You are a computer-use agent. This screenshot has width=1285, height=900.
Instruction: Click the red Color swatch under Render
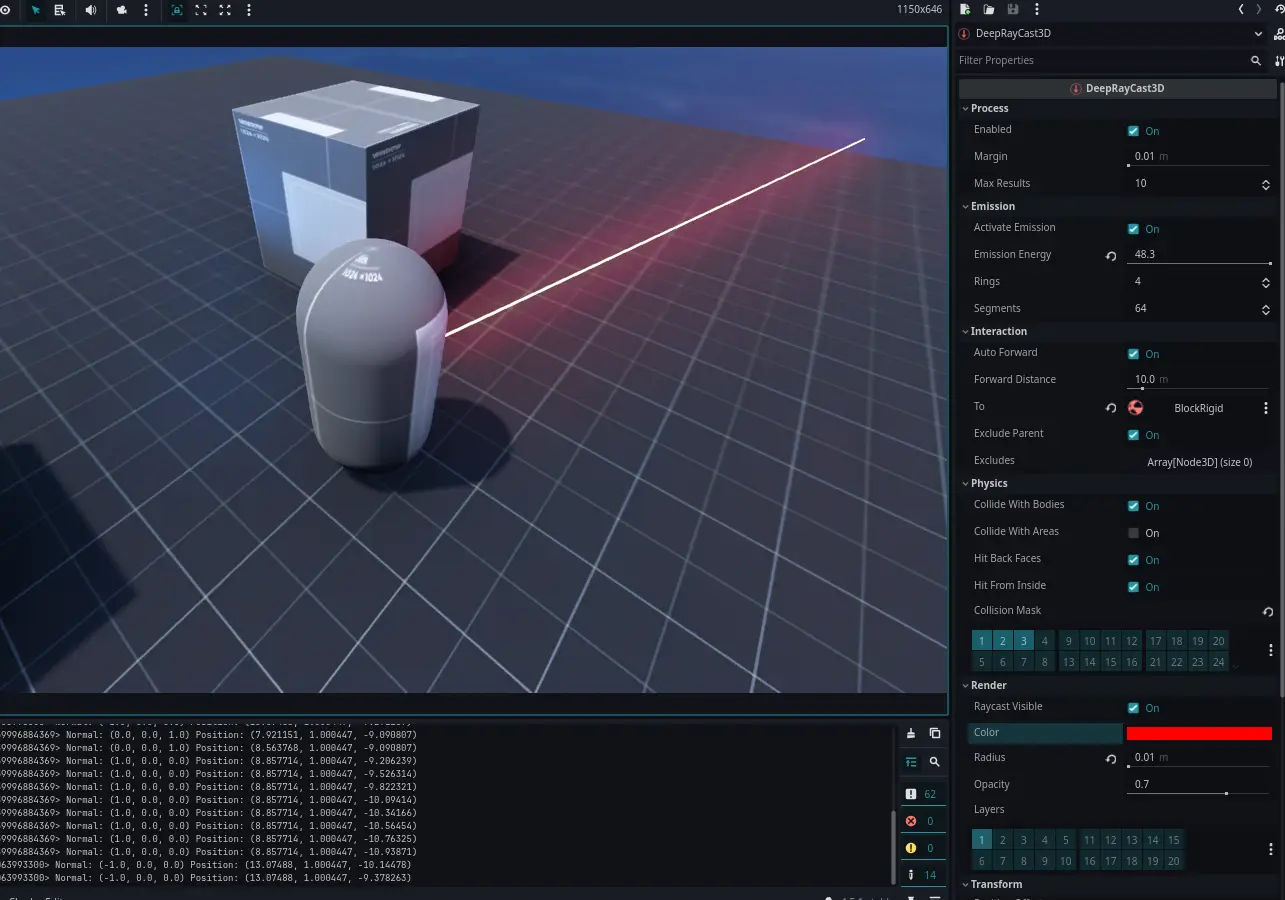click(1199, 732)
